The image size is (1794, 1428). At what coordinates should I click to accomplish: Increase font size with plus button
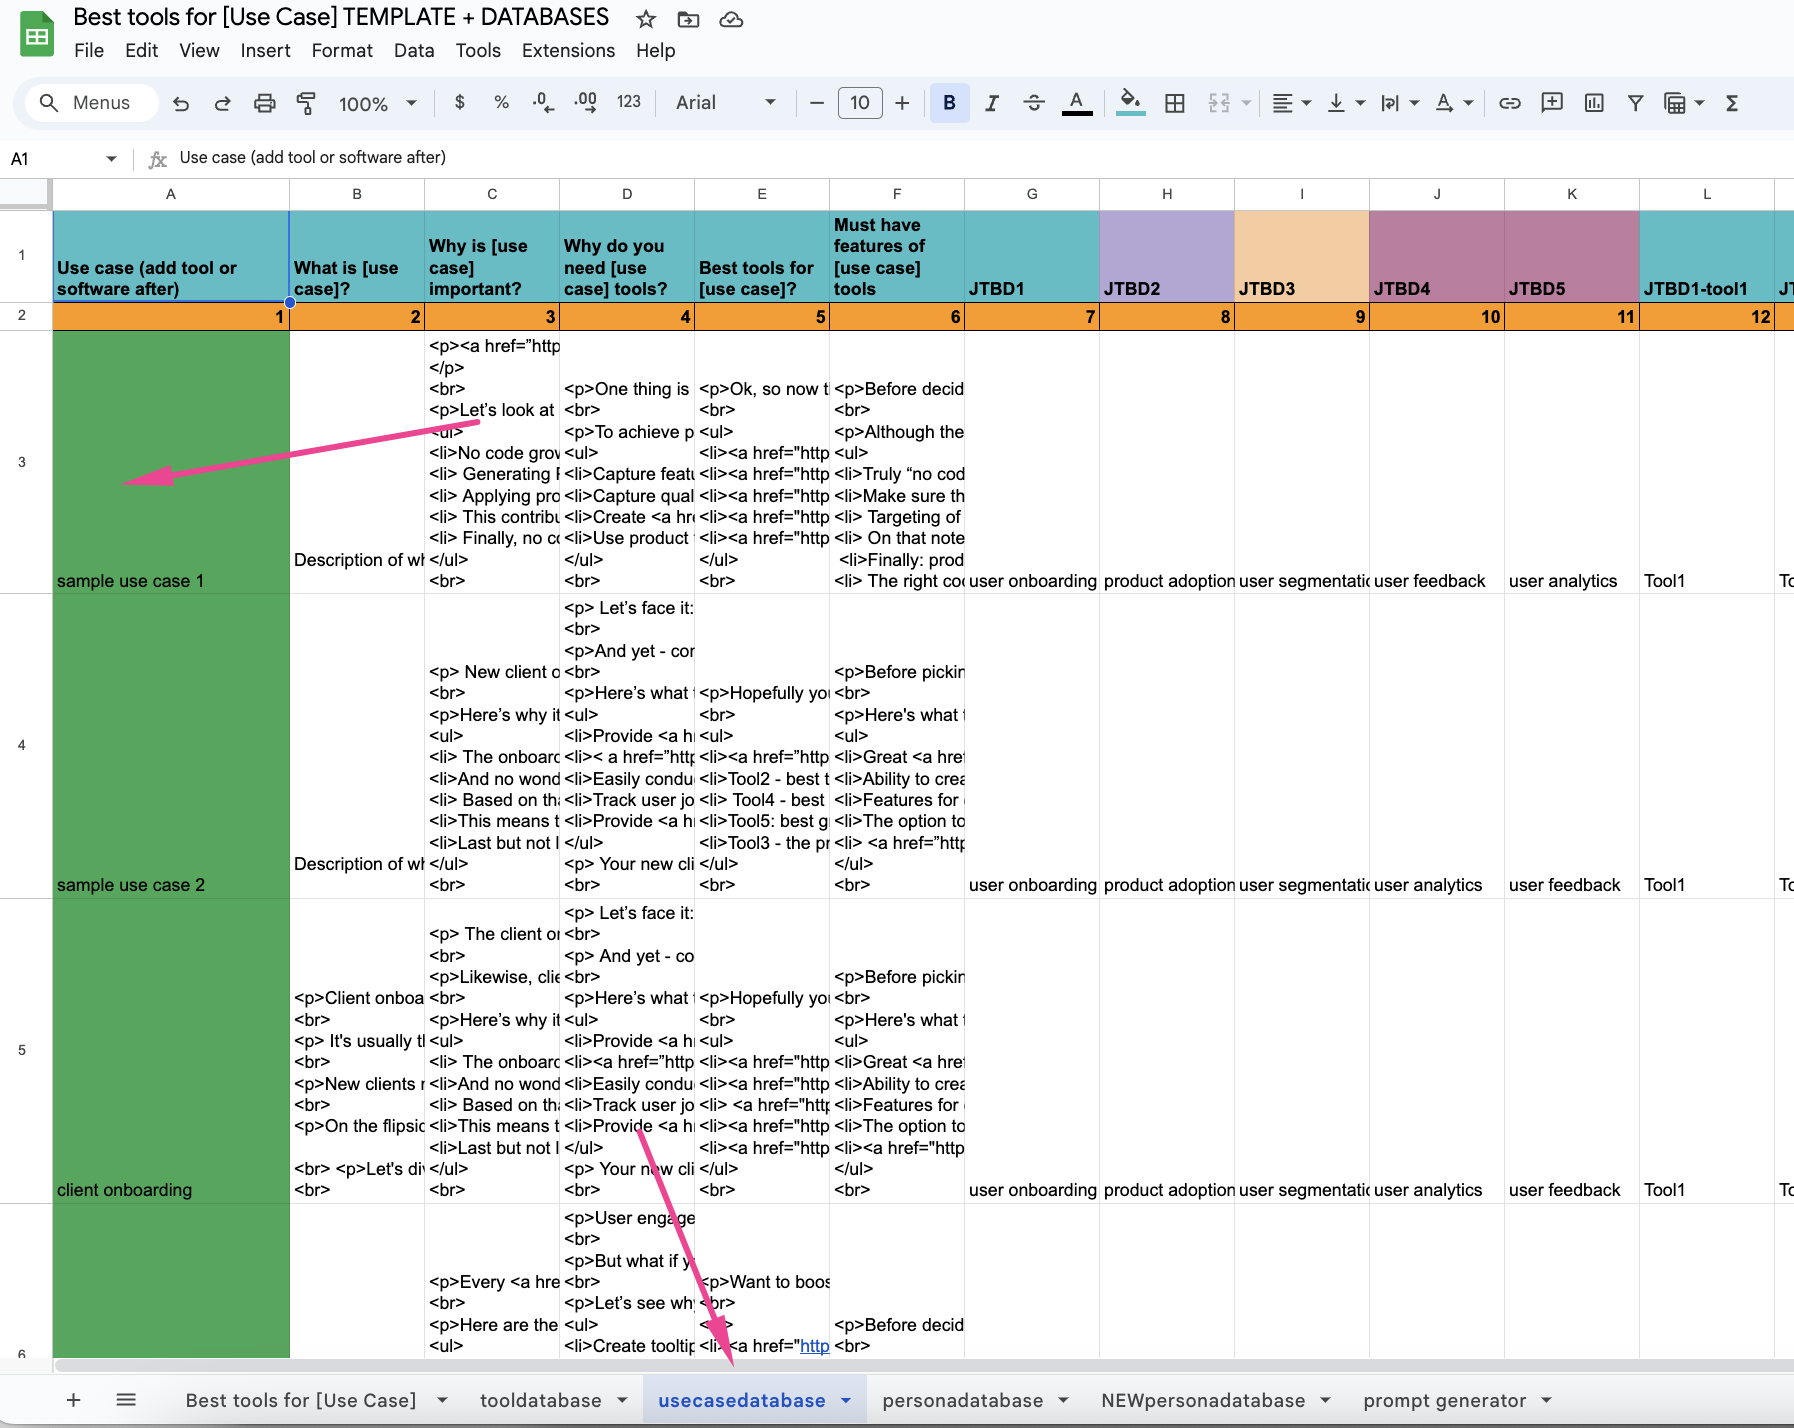[902, 103]
